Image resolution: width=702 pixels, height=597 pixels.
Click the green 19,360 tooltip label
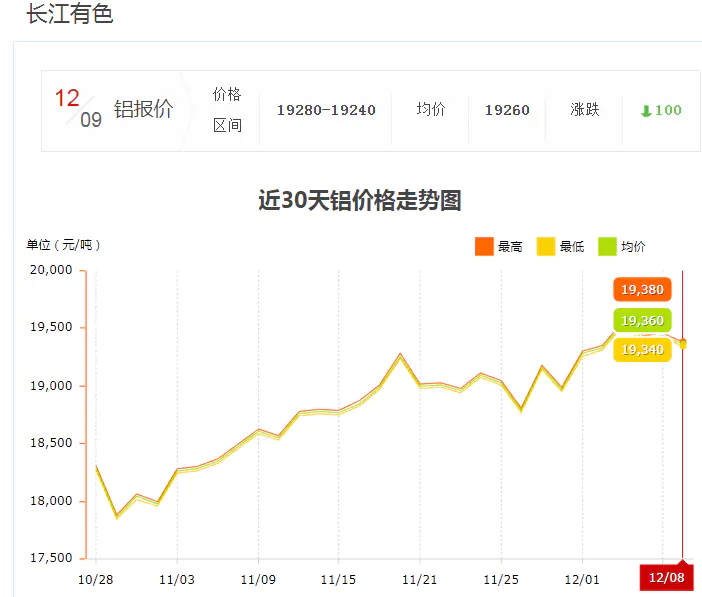[641, 320]
